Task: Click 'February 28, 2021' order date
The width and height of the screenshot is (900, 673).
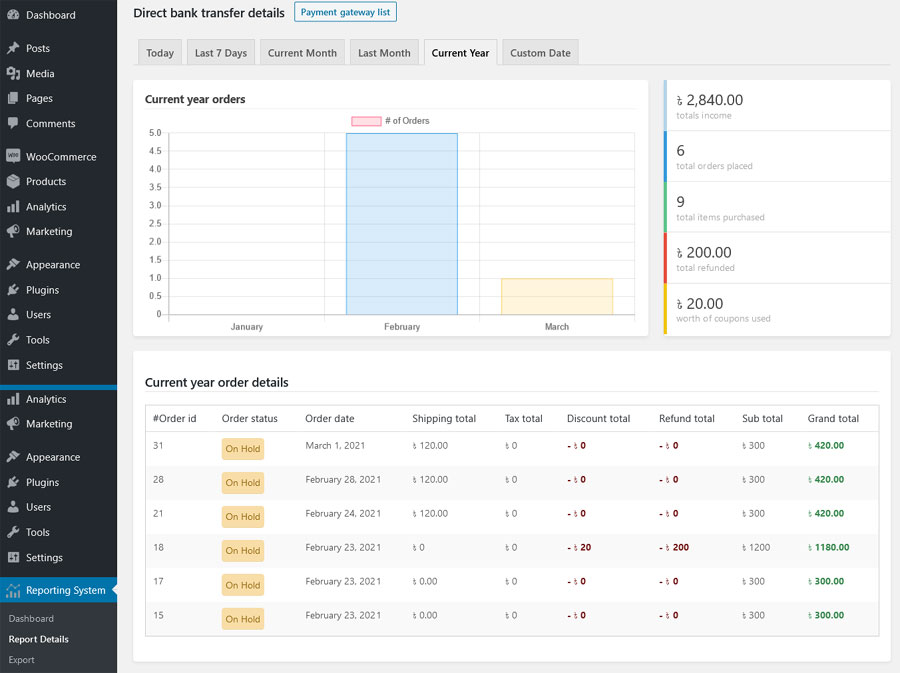Action: point(343,479)
